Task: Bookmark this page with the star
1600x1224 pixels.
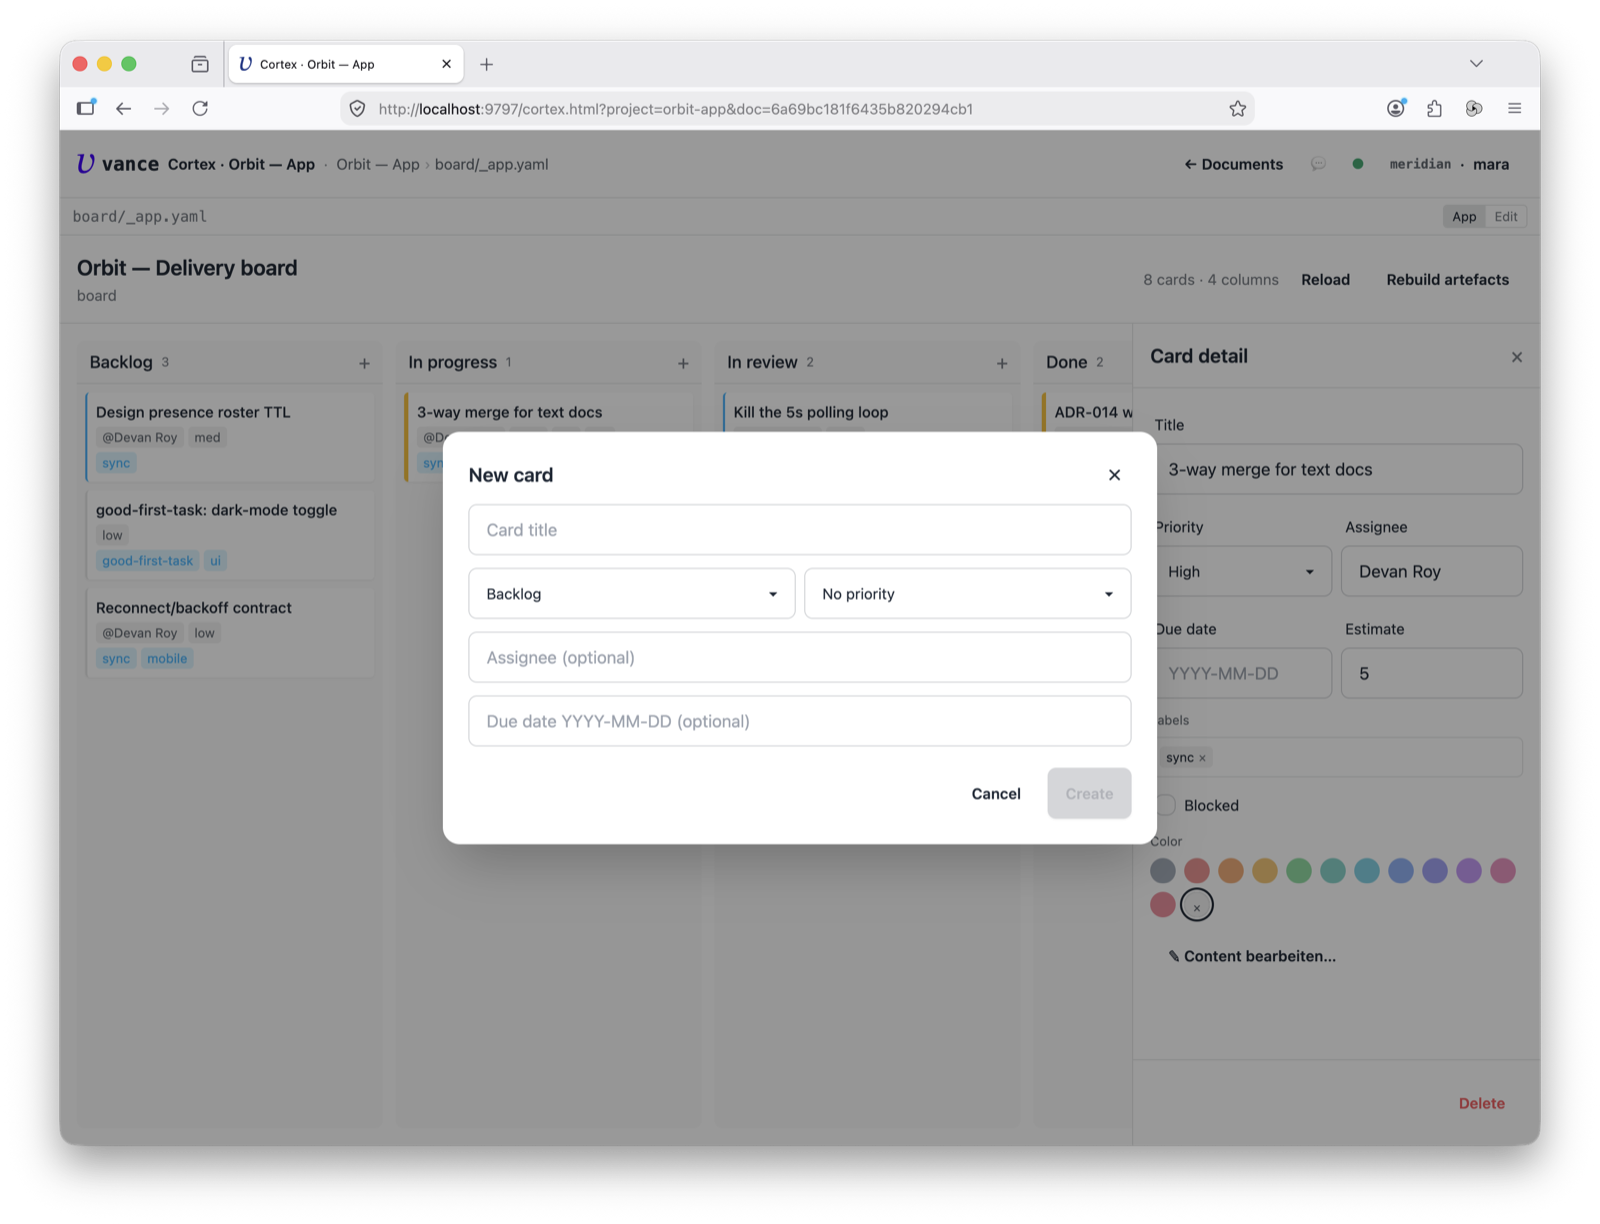Action: pyautogui.click(x=1238, y=108)
